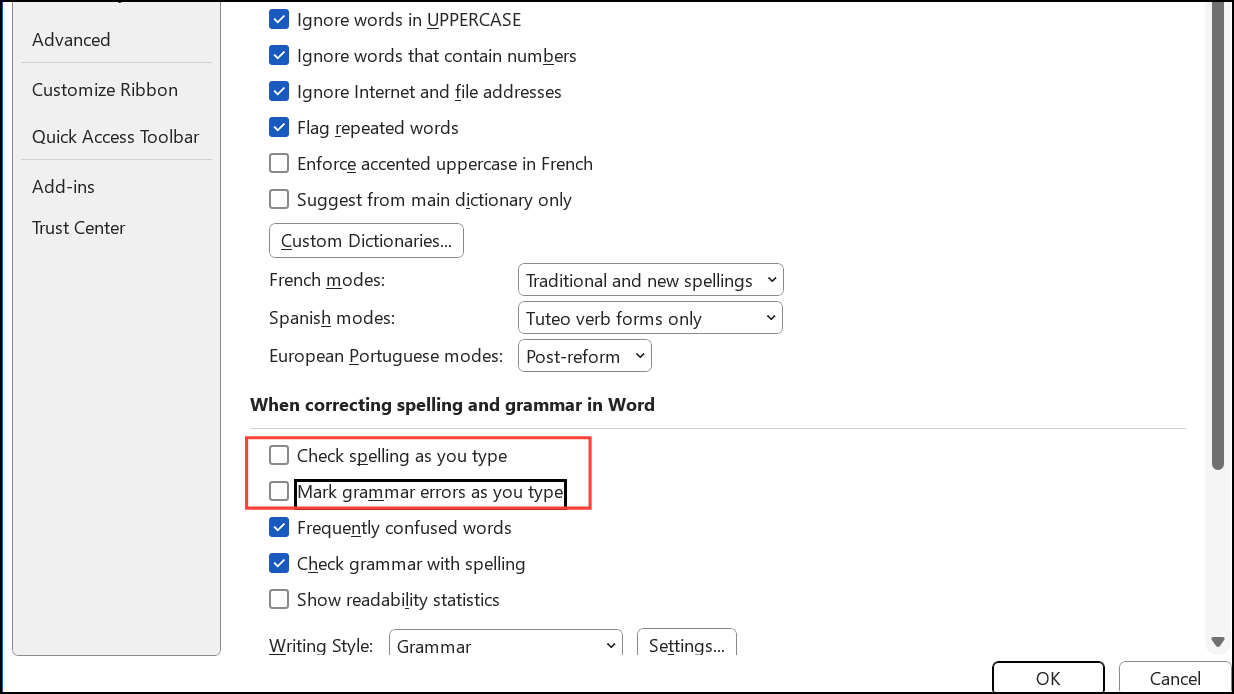
Task: Click the scrollbar down arrow
Action: click(1217, 641)
